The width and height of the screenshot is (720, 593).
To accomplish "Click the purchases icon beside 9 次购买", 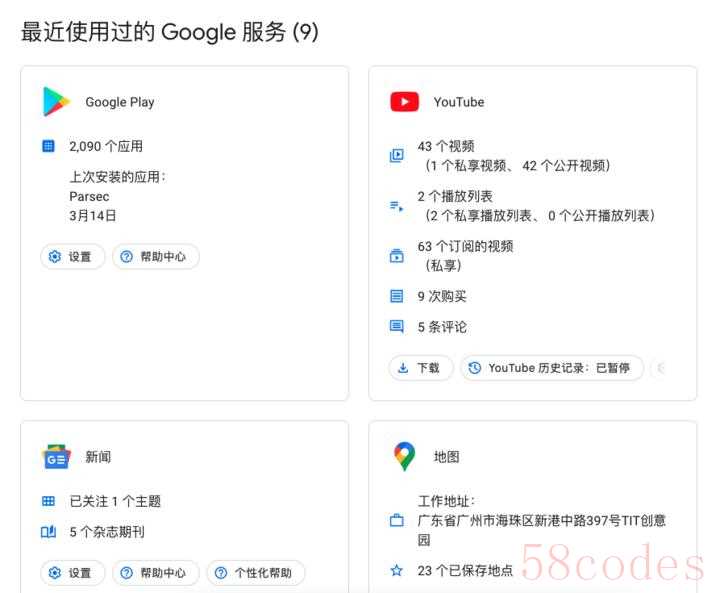I will pyautogui.click(x=397, y=296).
